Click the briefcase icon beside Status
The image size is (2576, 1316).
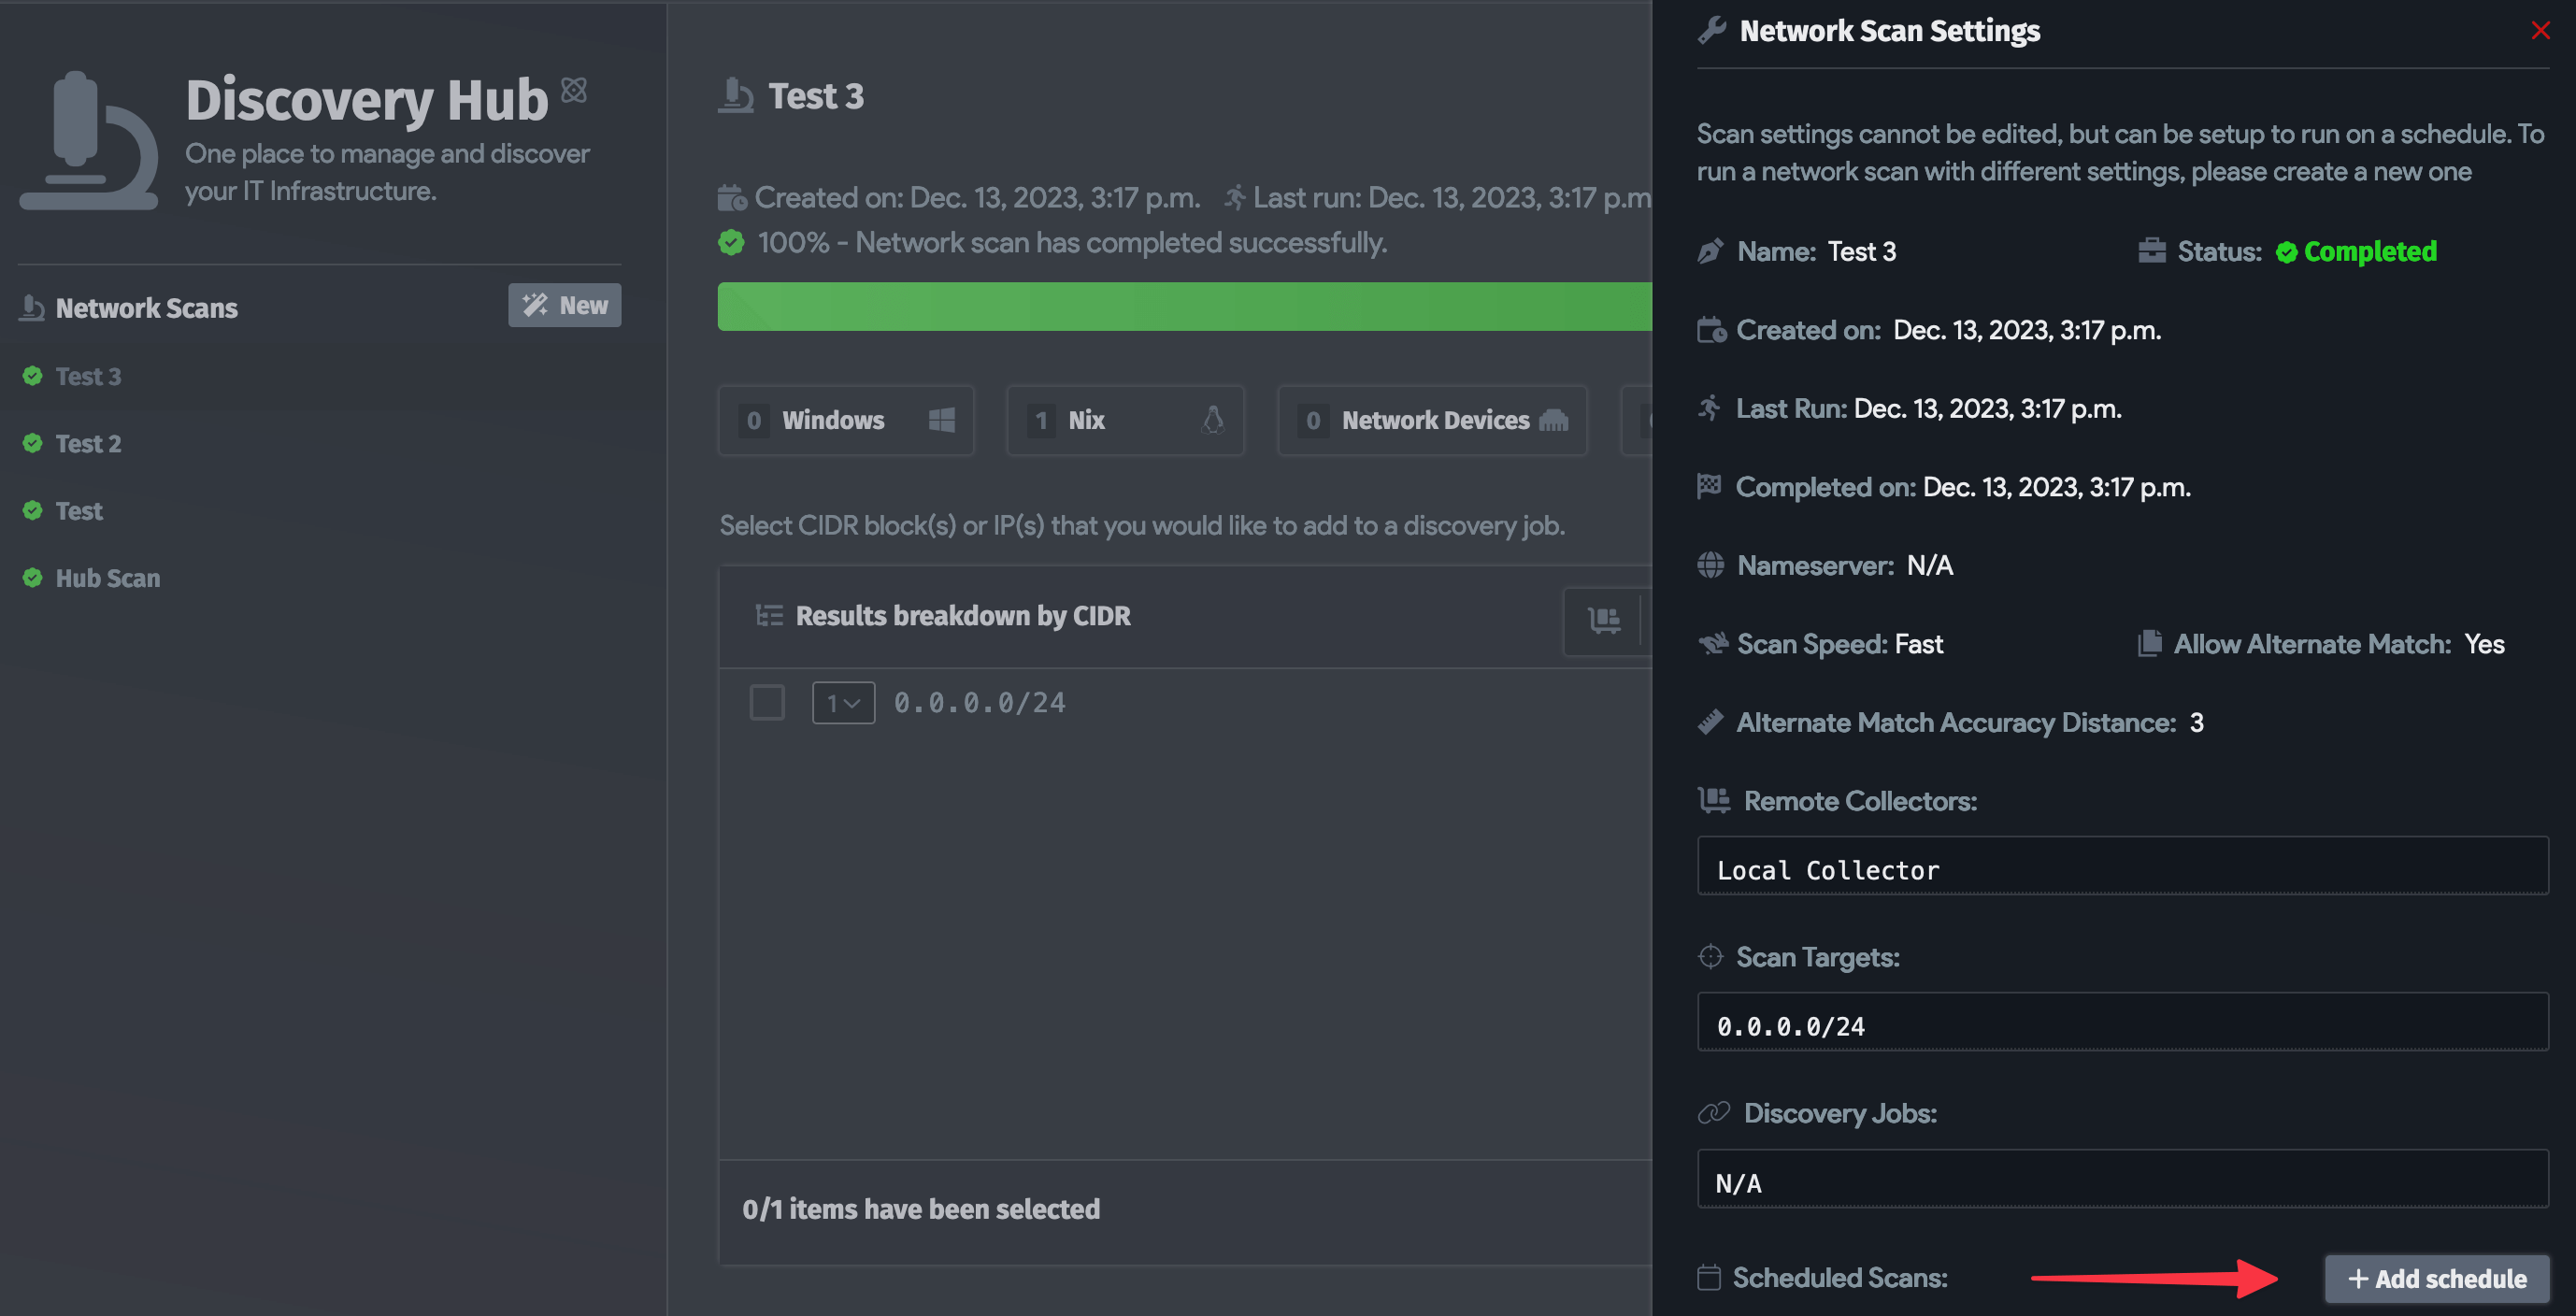[2152, 251]
